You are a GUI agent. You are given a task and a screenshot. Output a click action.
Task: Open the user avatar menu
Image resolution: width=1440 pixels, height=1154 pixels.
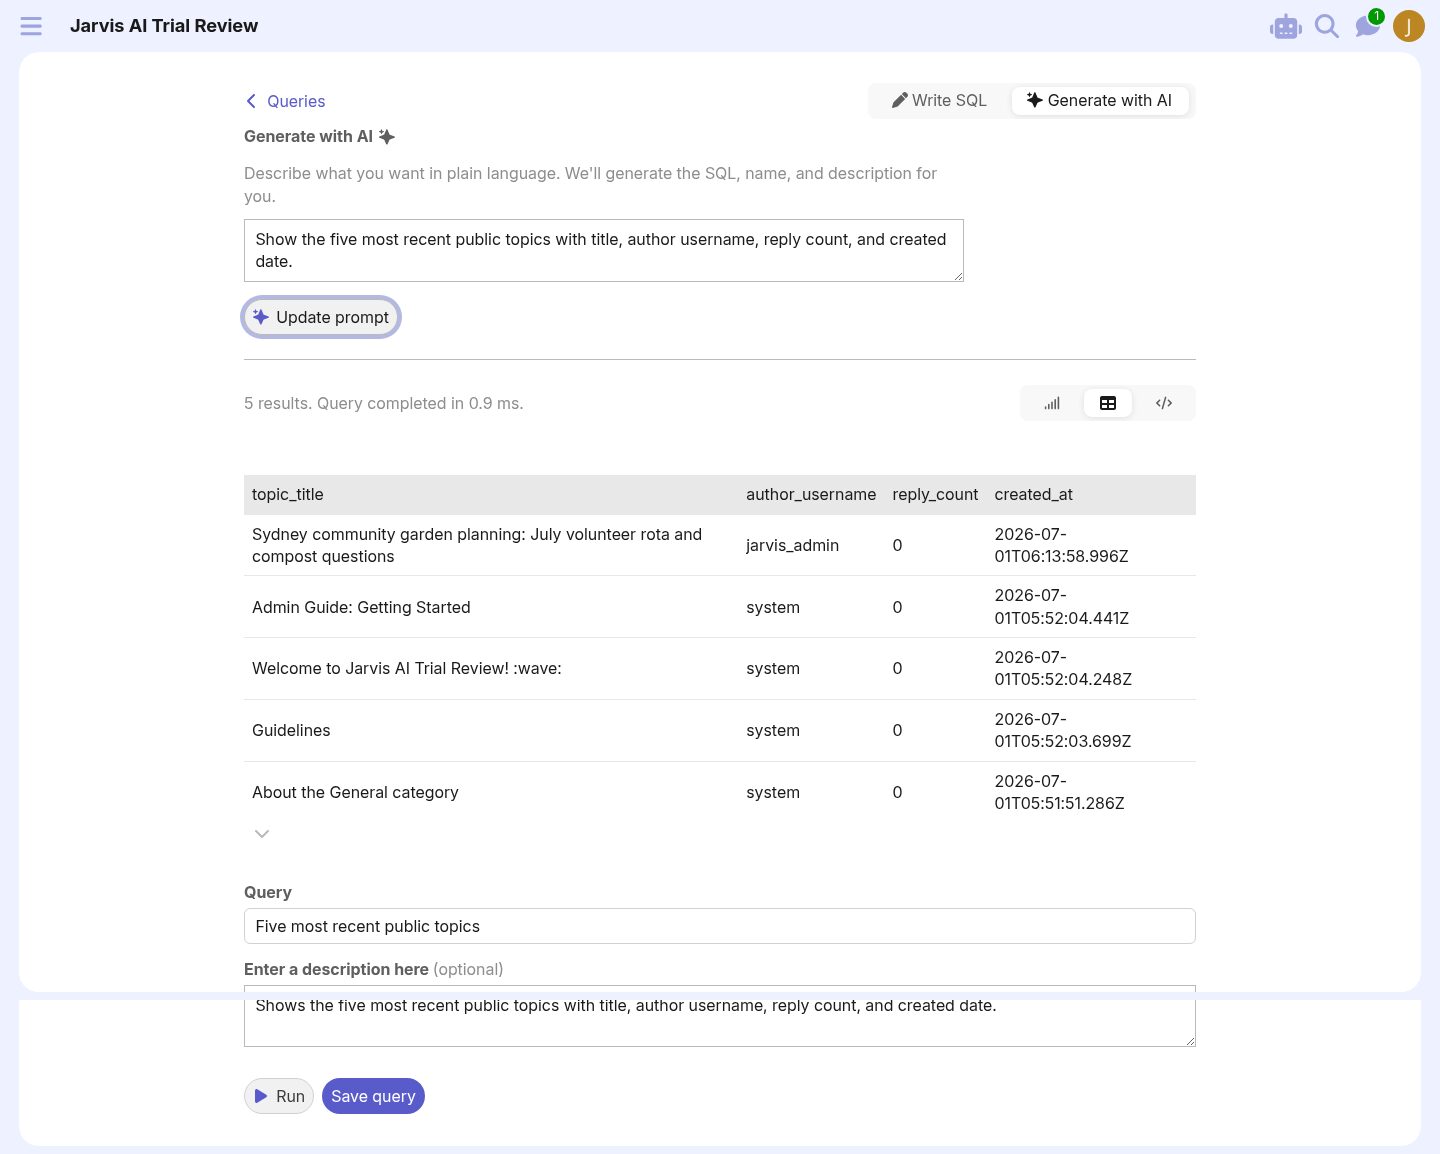tap(1409, 26)
